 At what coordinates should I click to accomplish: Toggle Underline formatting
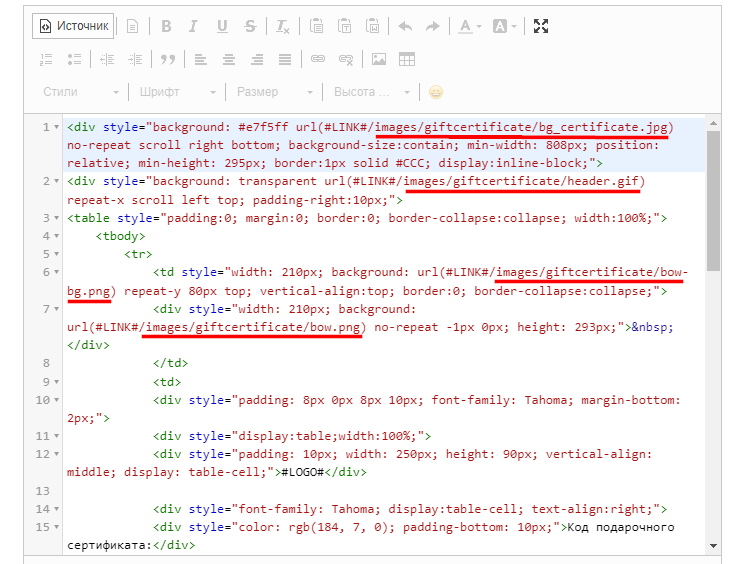tap(222, 26)
